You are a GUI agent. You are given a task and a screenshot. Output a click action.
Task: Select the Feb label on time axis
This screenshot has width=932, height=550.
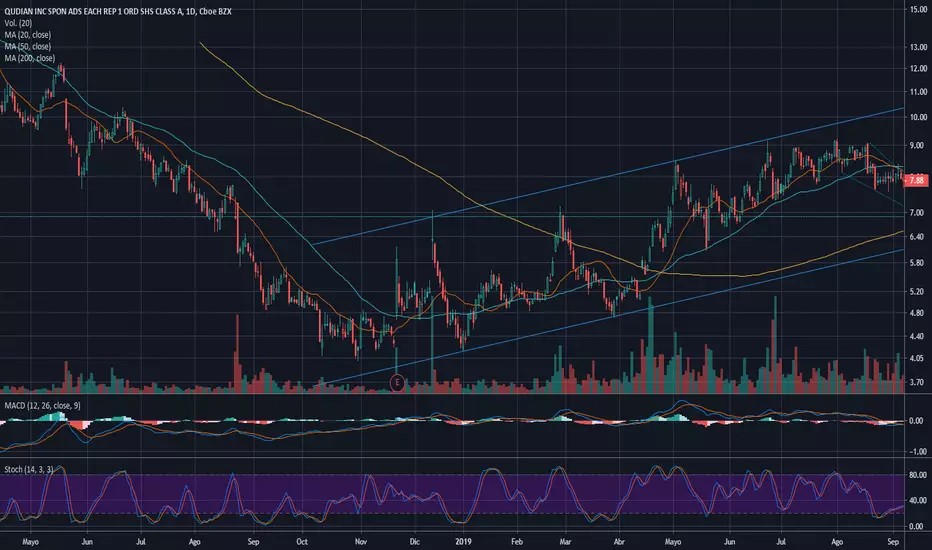pyautogui.click(x=517, y=542)
